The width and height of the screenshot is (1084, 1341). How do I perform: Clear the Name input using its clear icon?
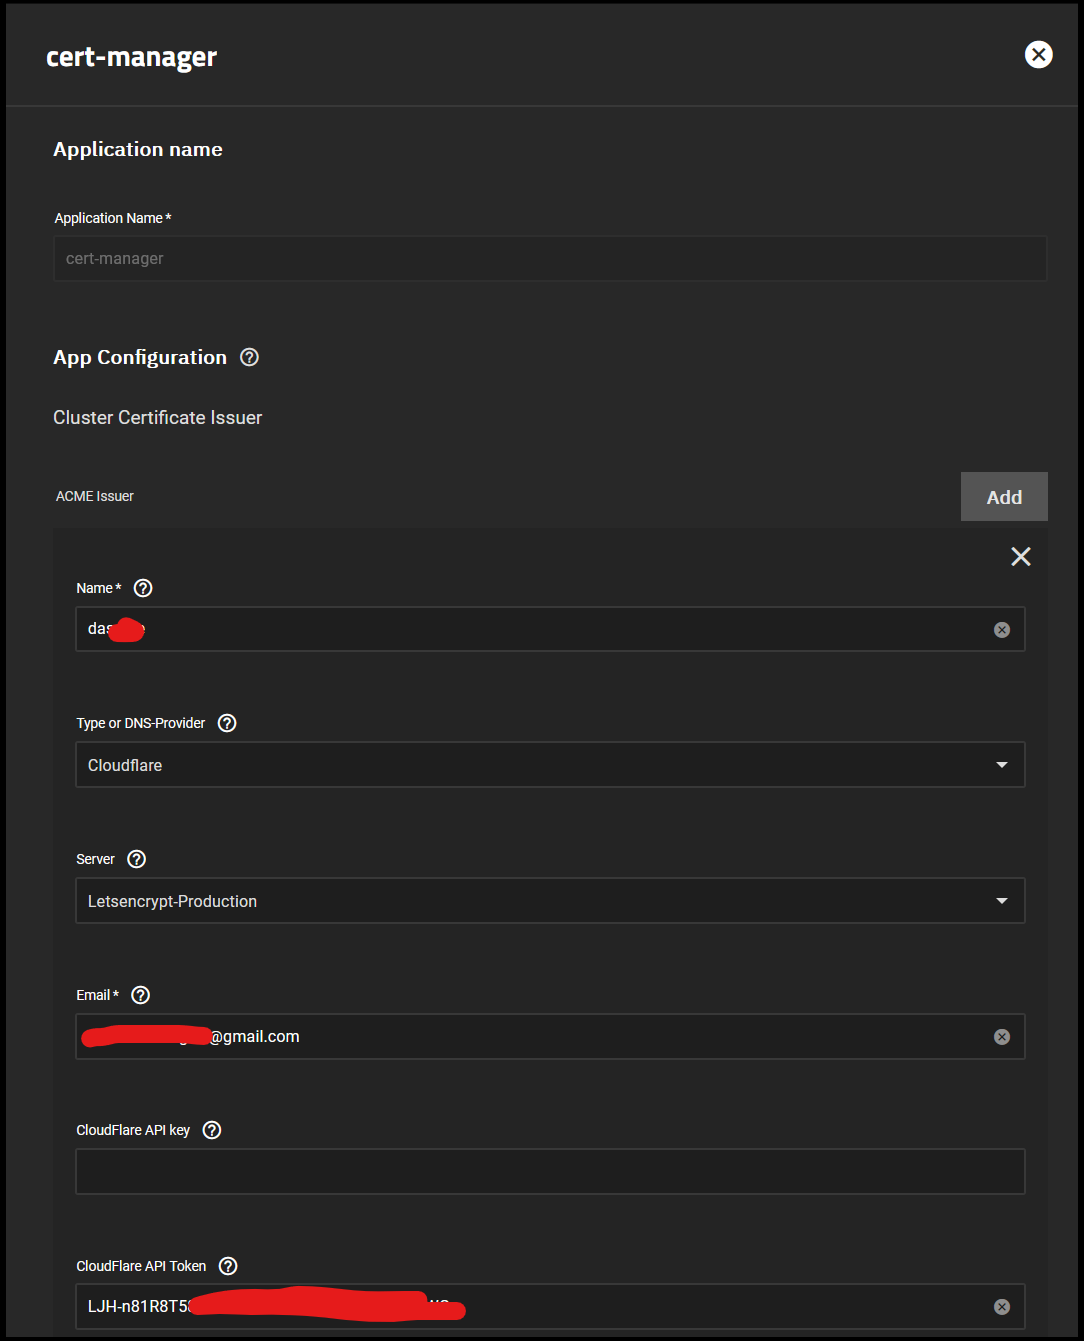click(x=1002, y=629)
